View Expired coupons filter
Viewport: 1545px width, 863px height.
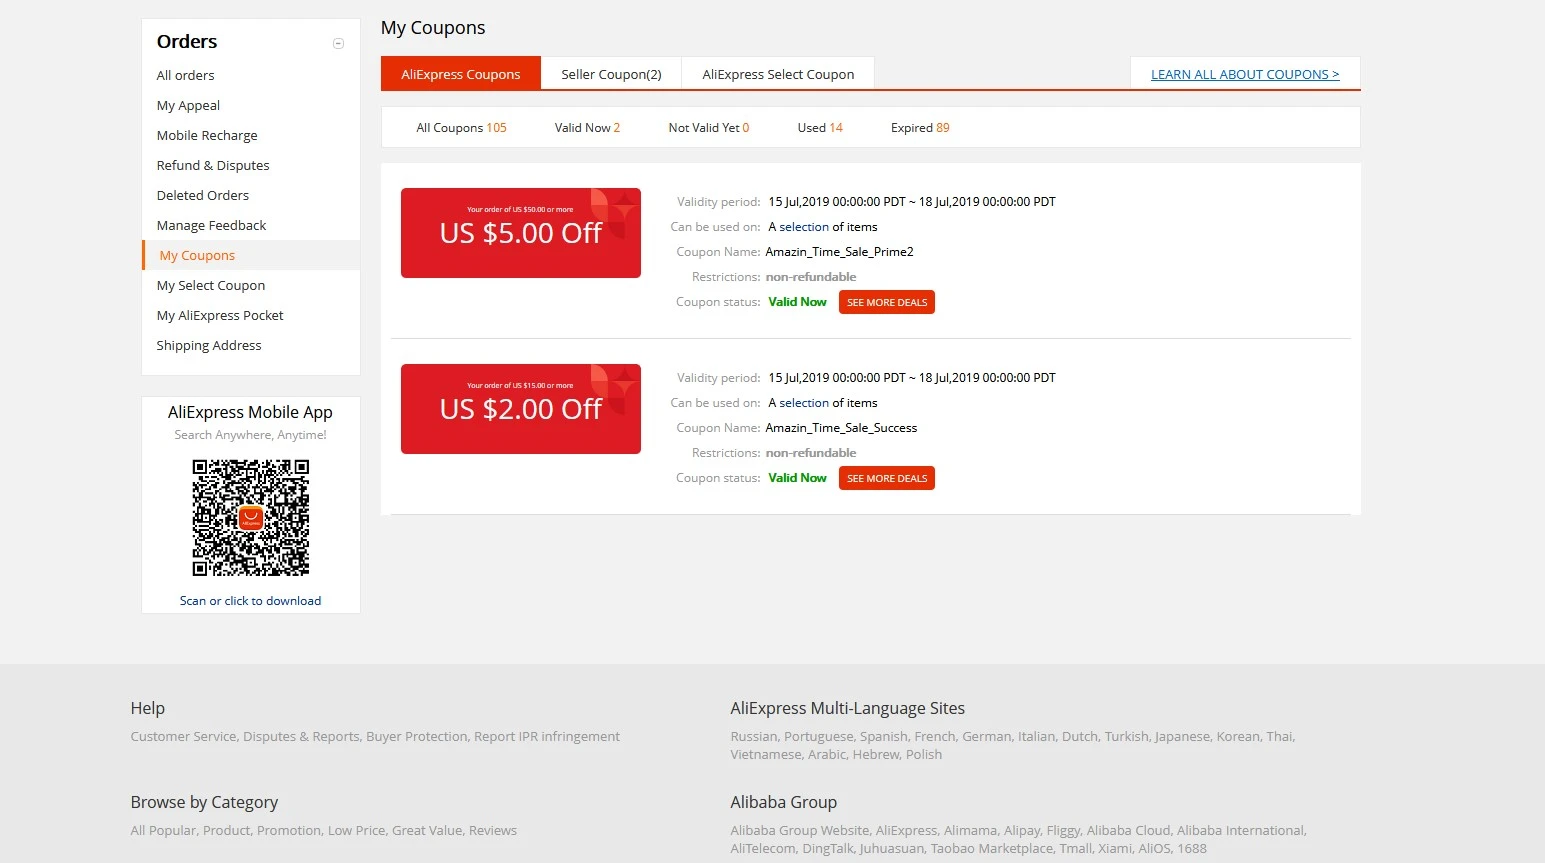pyautogui.click(x=920, y=128)
